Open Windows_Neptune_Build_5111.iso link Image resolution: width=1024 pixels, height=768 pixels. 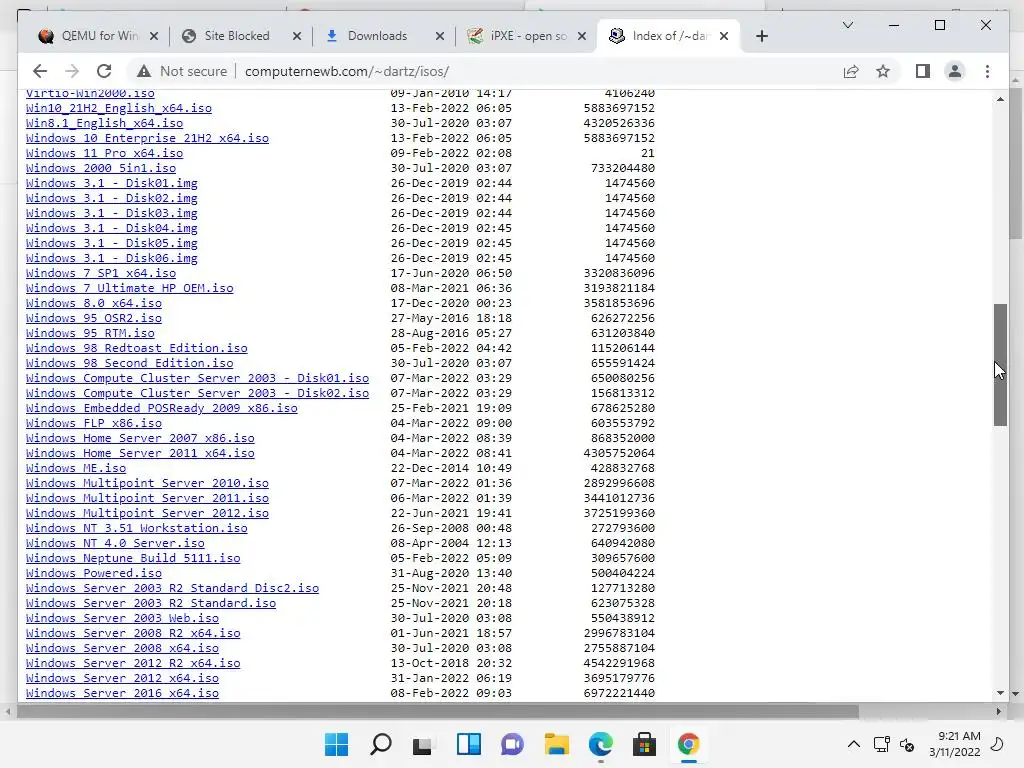(x=133, y=558)
